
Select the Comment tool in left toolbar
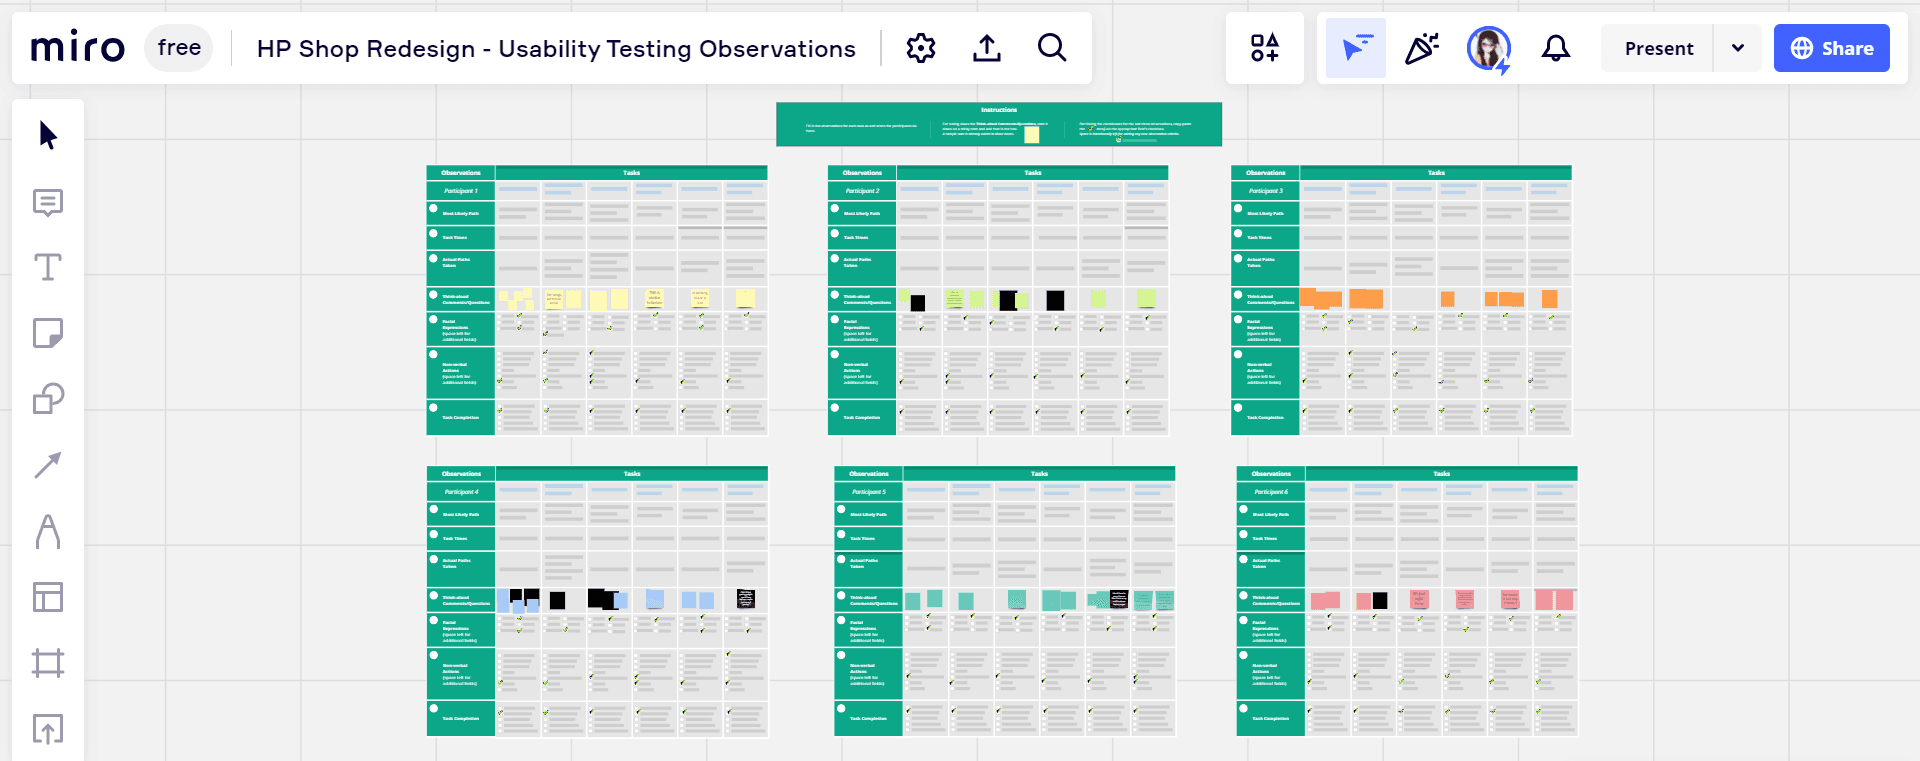(48, 203)
